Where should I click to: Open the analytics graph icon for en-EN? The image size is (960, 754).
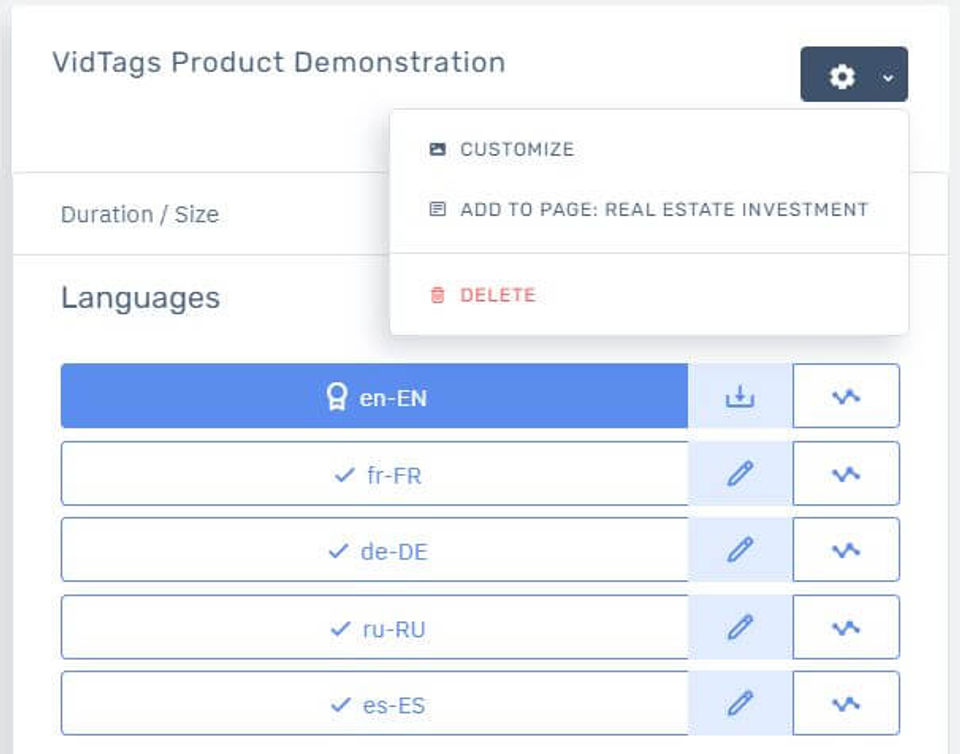(846, 396)
